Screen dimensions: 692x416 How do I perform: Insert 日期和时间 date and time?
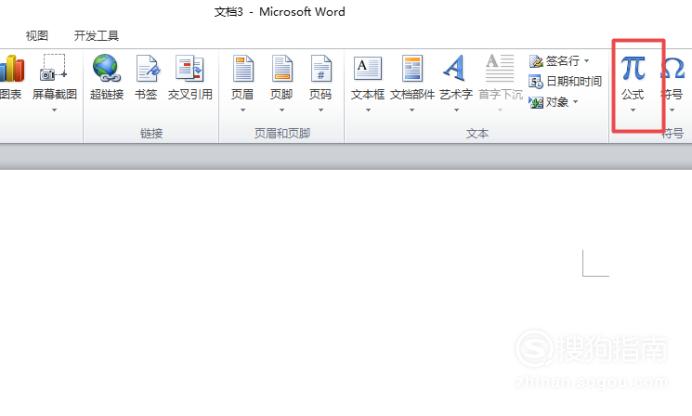[x=565, y=81]
